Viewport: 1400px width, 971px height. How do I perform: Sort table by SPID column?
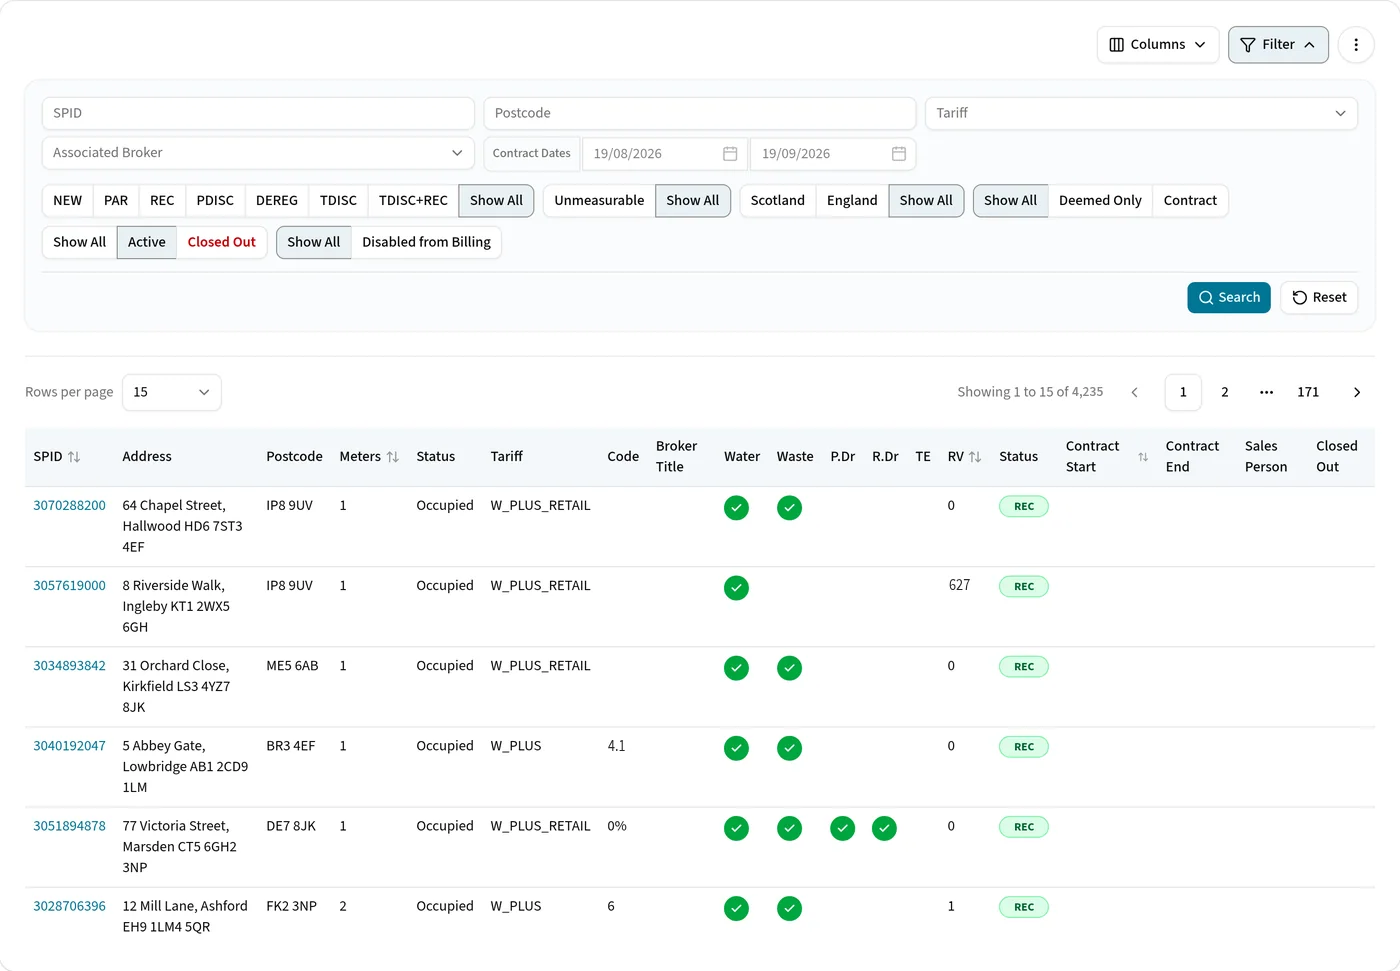coord(74,457)
